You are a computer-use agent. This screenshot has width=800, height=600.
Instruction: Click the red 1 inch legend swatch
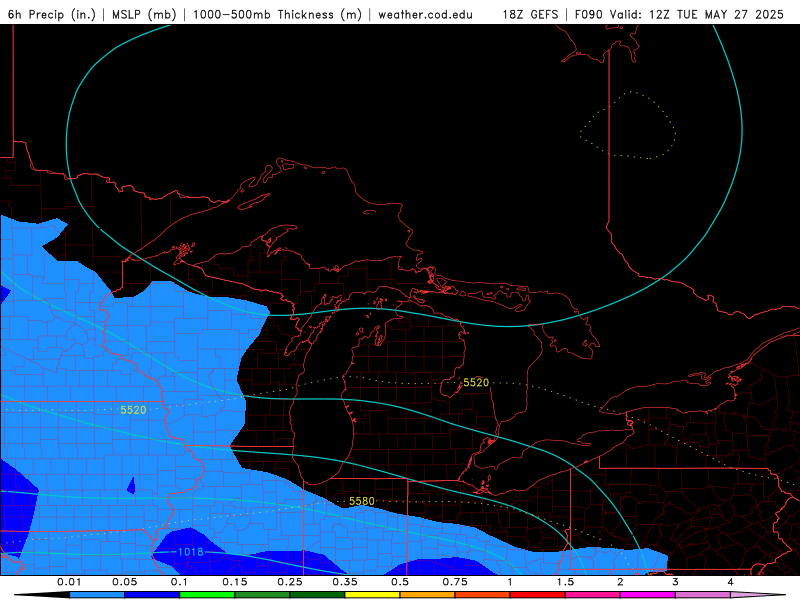click(538, 595)
